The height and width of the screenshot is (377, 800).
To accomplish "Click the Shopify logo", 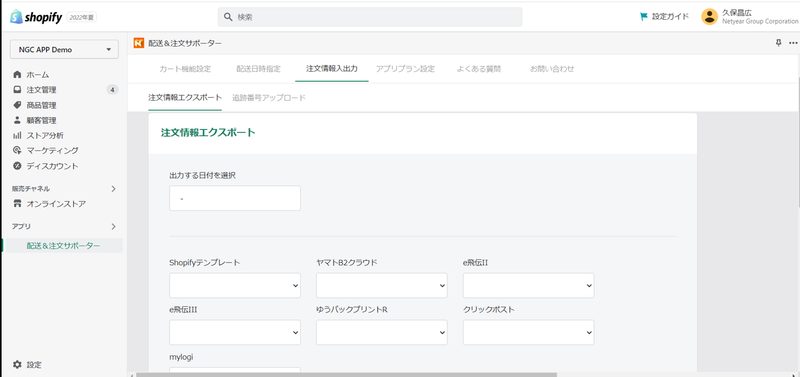I will [36, 17].
